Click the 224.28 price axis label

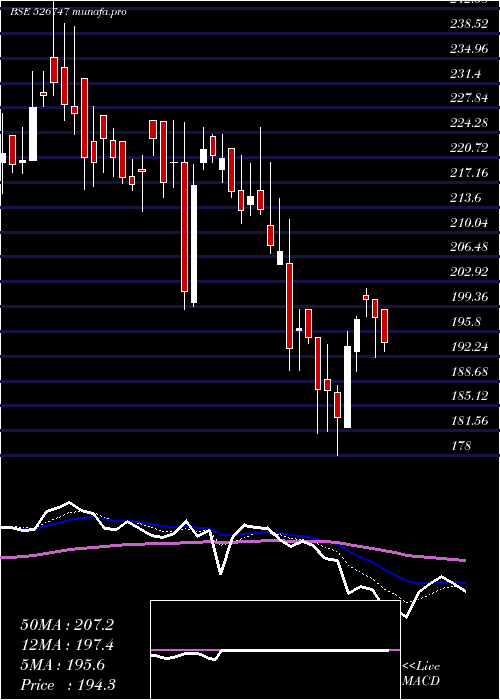[x=469, y=123]
